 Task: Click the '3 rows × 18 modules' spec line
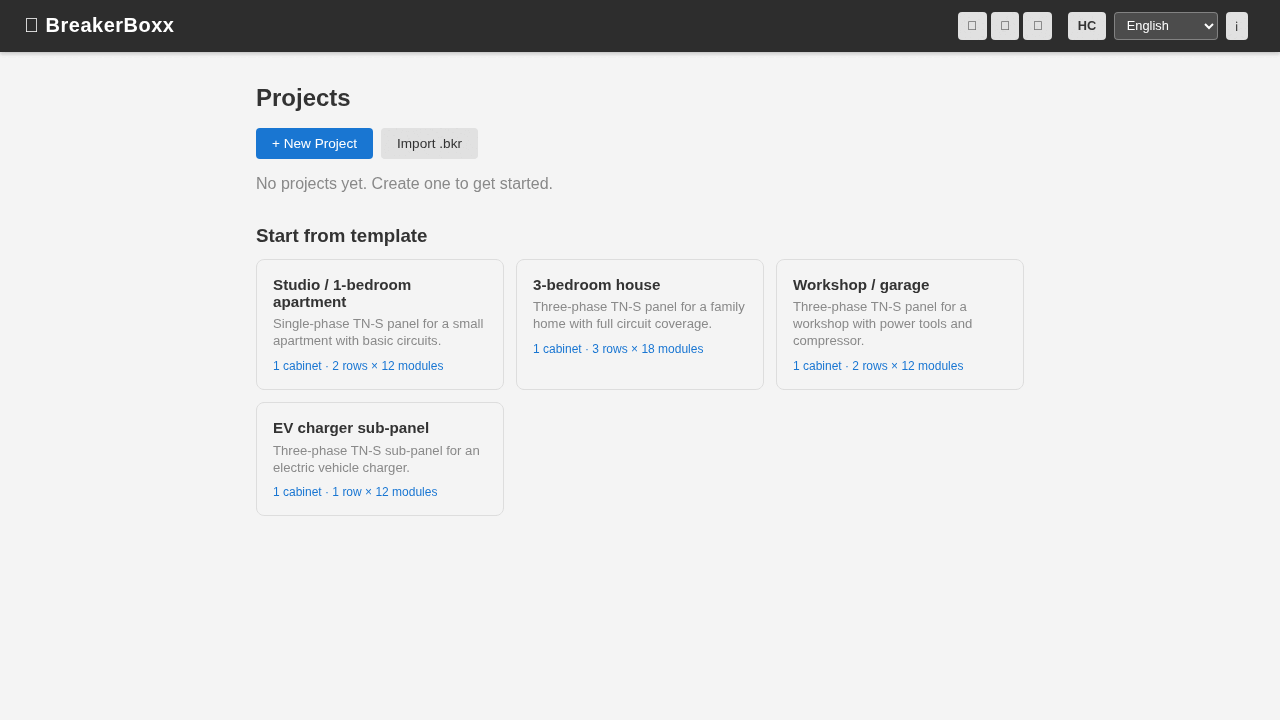click(x=647, y=349)
